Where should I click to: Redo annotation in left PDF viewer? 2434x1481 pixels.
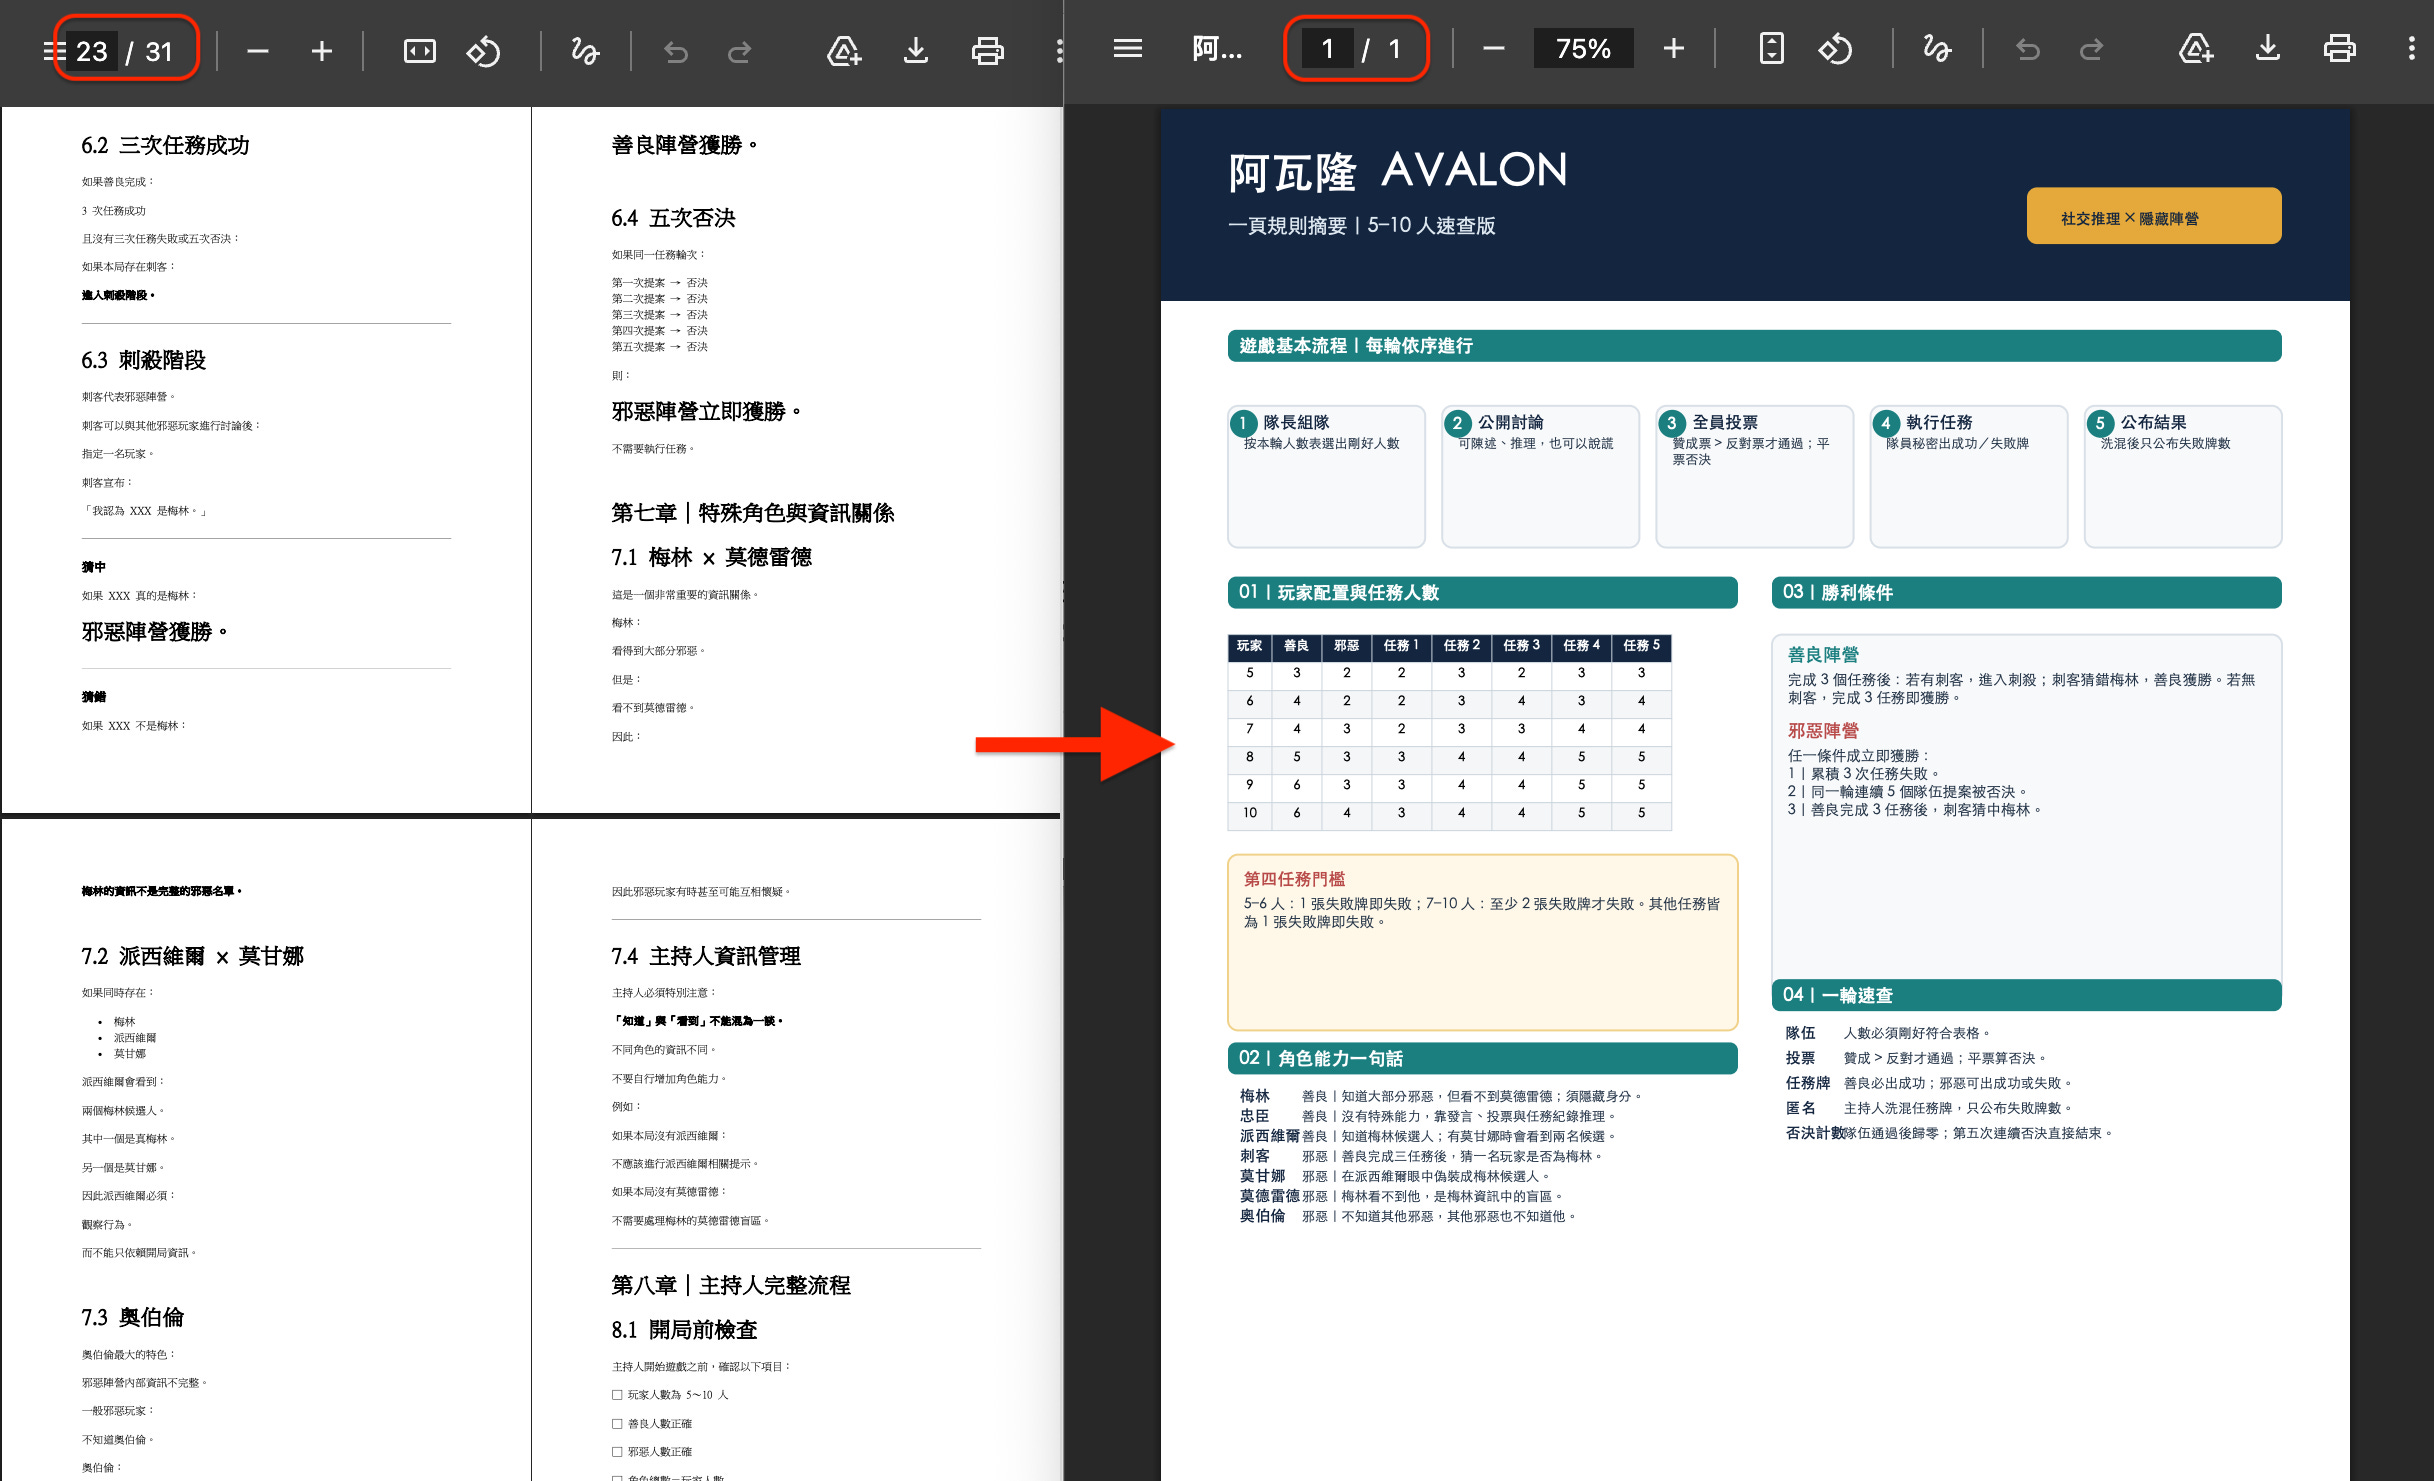[x=739, y=51]
